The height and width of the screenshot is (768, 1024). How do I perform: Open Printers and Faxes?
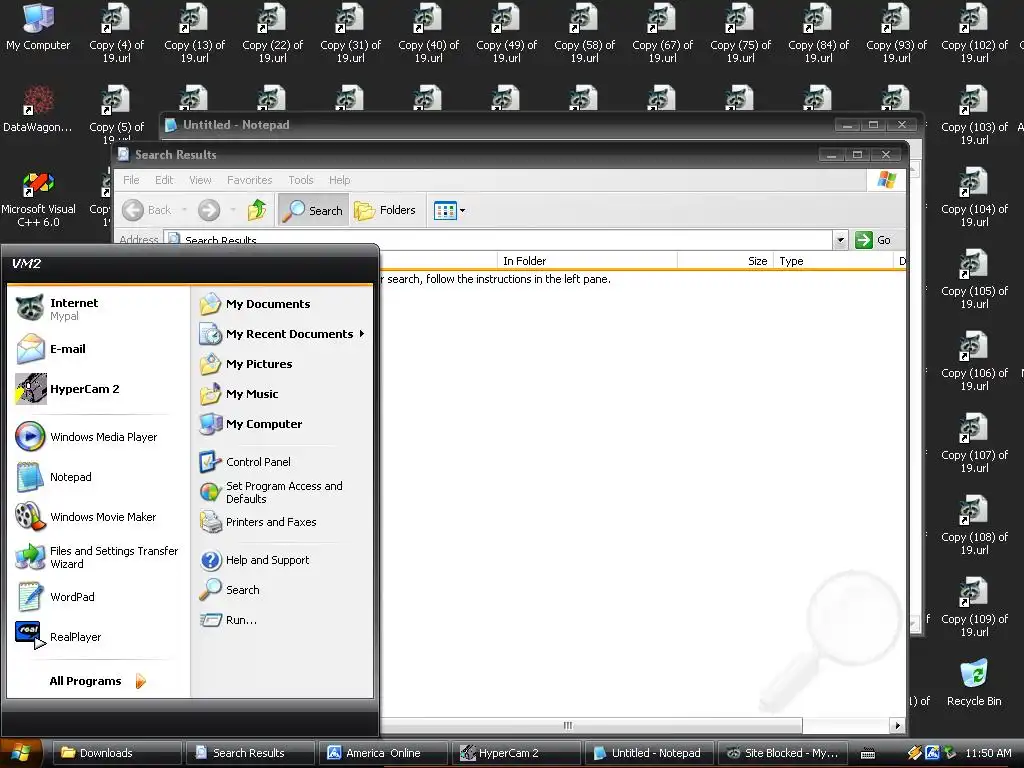point(282,522)
